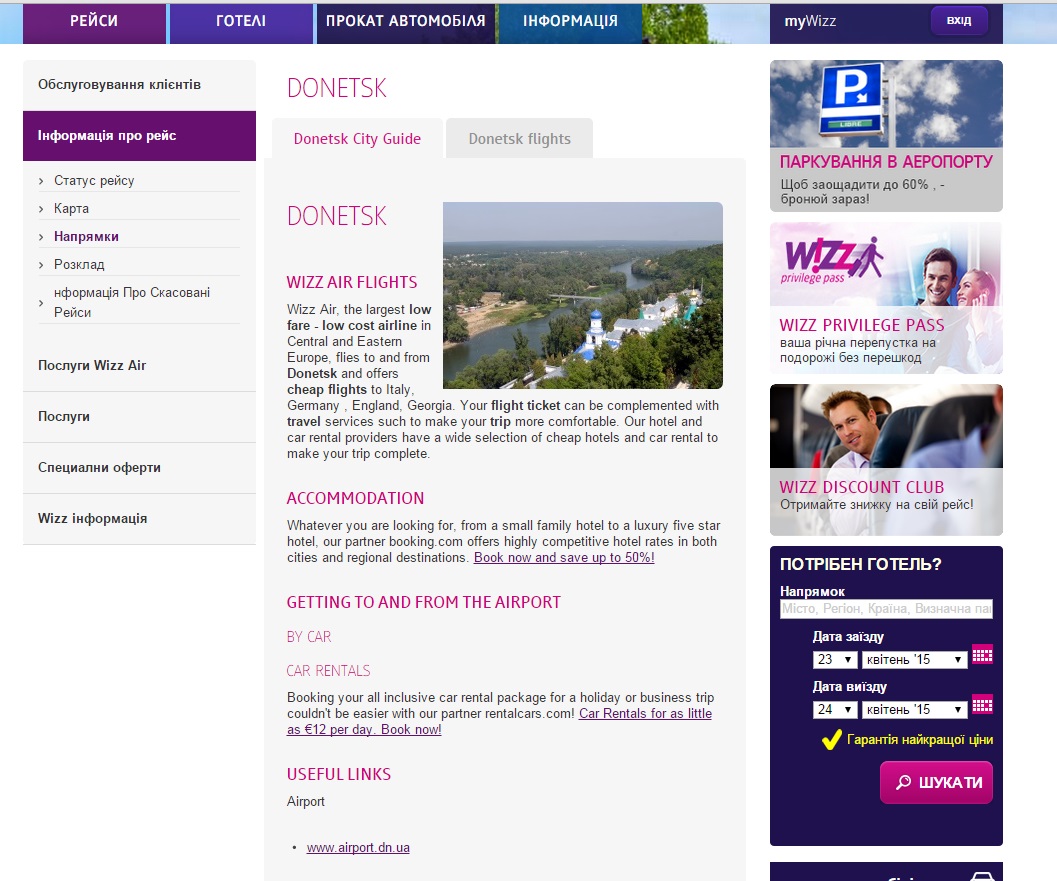Open check-in date calendar icon

pos(982,655)
